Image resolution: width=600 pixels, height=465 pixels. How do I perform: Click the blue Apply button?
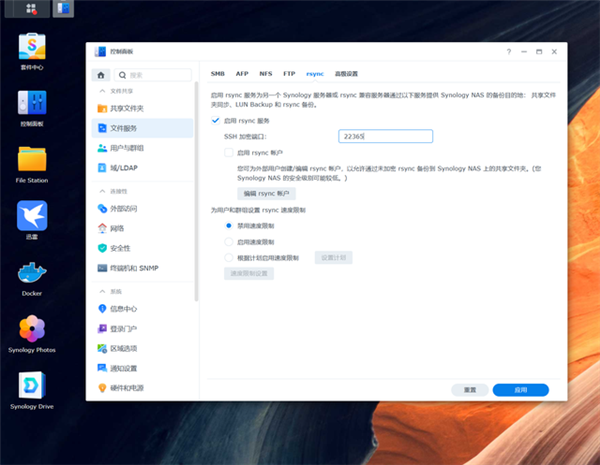pos(520,390)
